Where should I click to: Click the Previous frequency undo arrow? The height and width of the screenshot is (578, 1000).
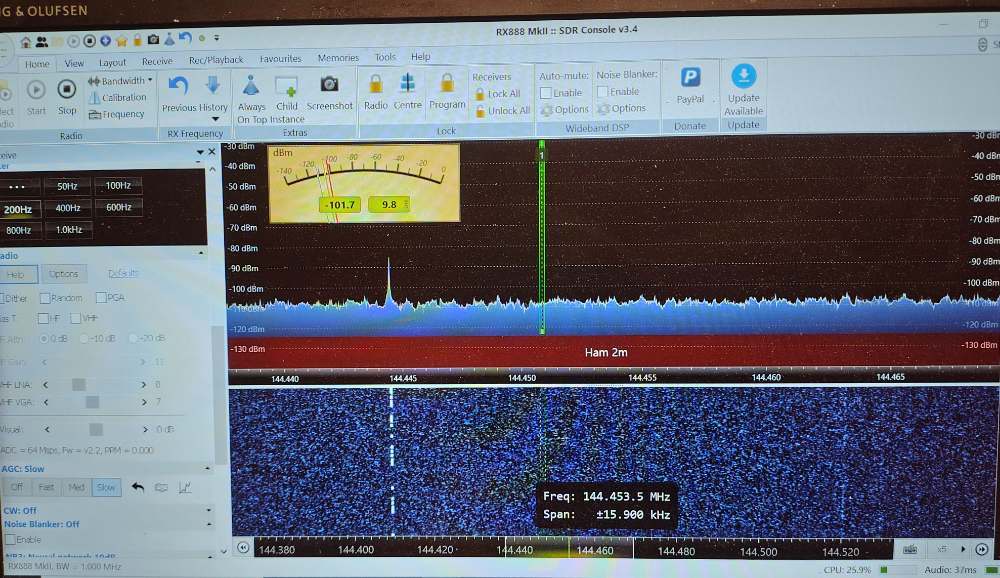179,86
